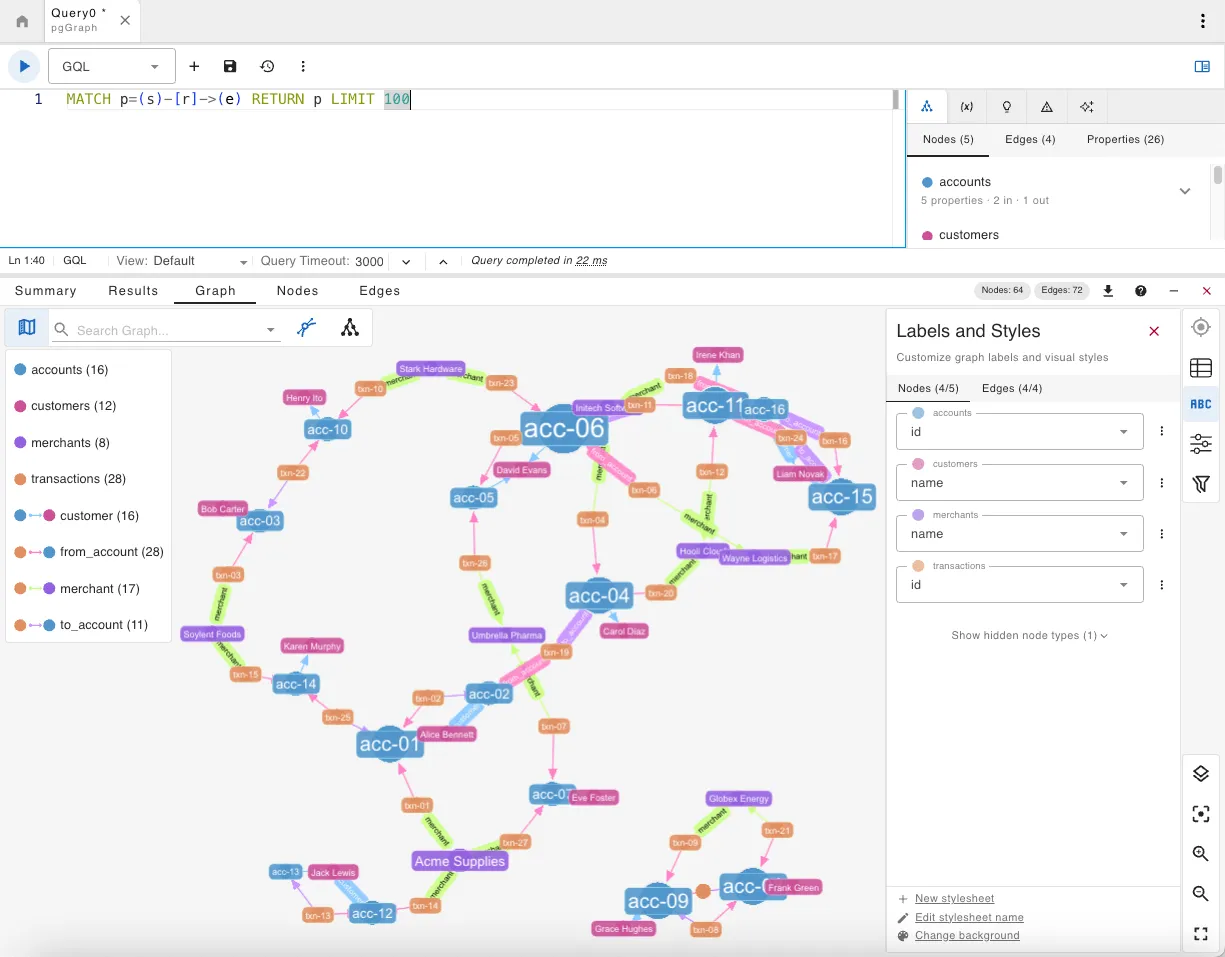
Task: Click Change background link
Action: [967, 936]
